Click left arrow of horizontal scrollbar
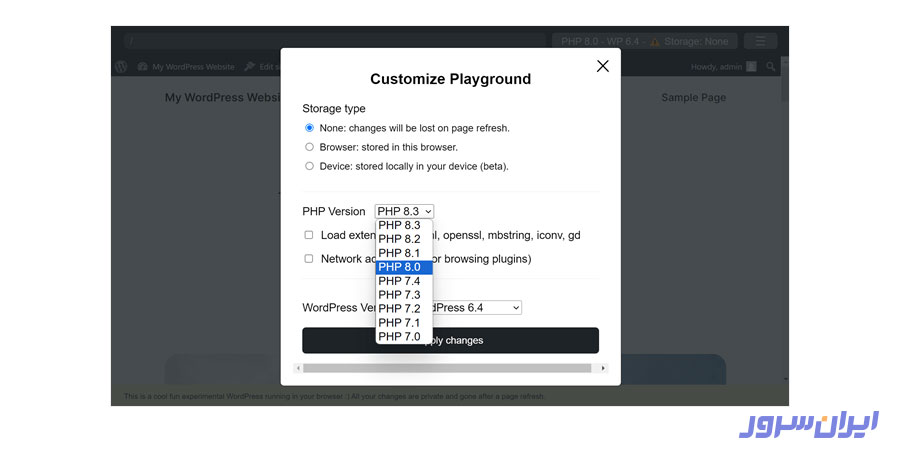The width and height of the screenshot is (900, 450). 297,368
